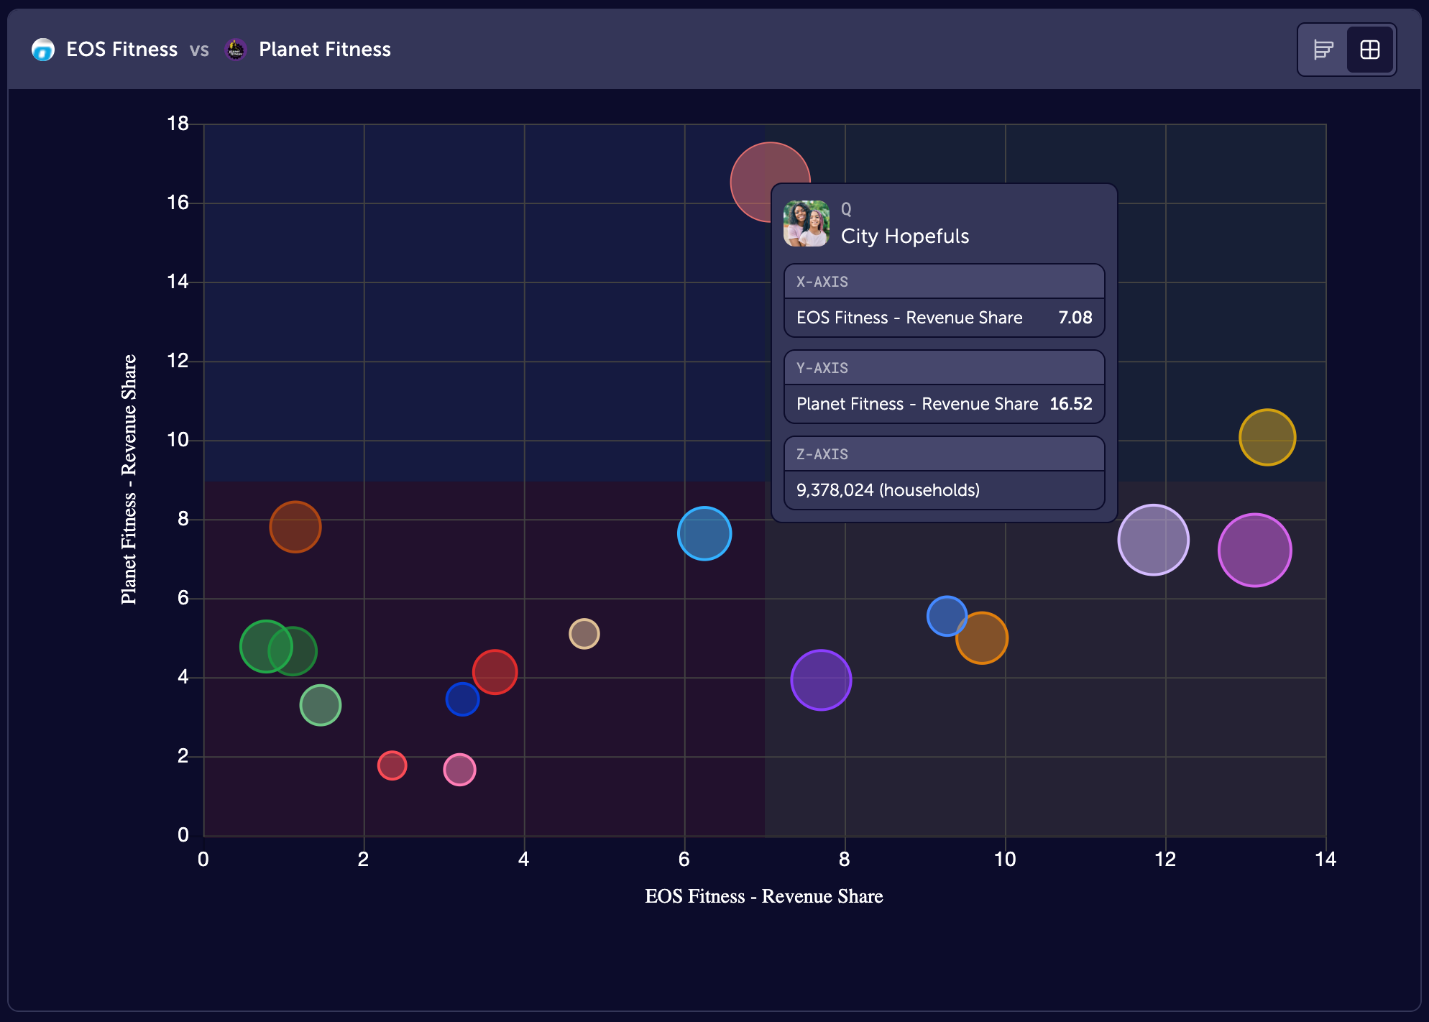The width and height of the screenshot is (1429, 1022).
Task: Click the Planet Fitness logo icon
Action: pyautogui.click(x=236, y=50)
